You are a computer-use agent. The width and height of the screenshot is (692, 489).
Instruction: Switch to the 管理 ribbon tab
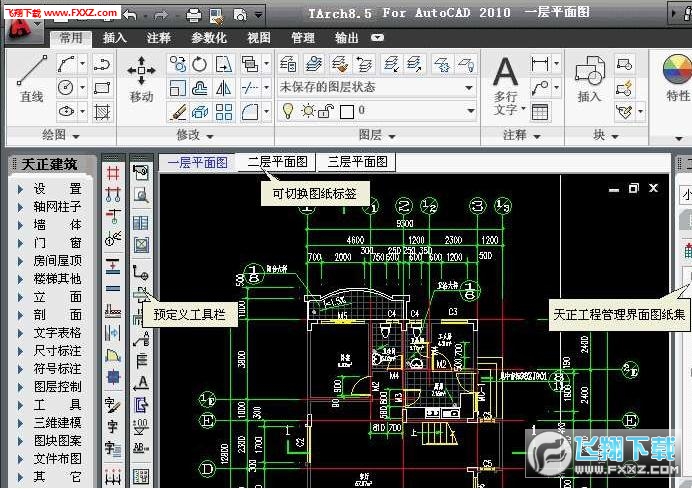click(x=303, y=38)
